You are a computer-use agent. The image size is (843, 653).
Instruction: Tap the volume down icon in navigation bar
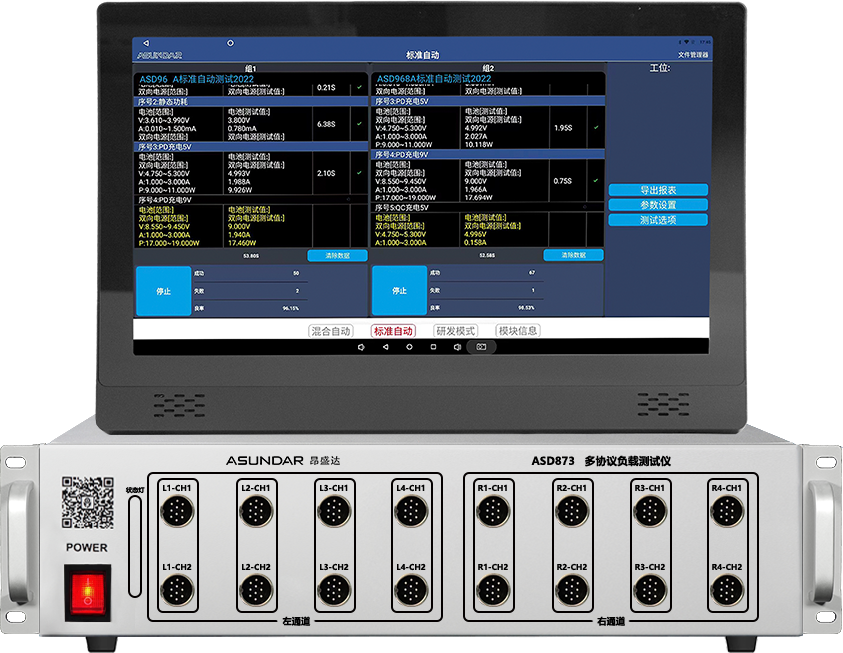click(x=361, y=347)
